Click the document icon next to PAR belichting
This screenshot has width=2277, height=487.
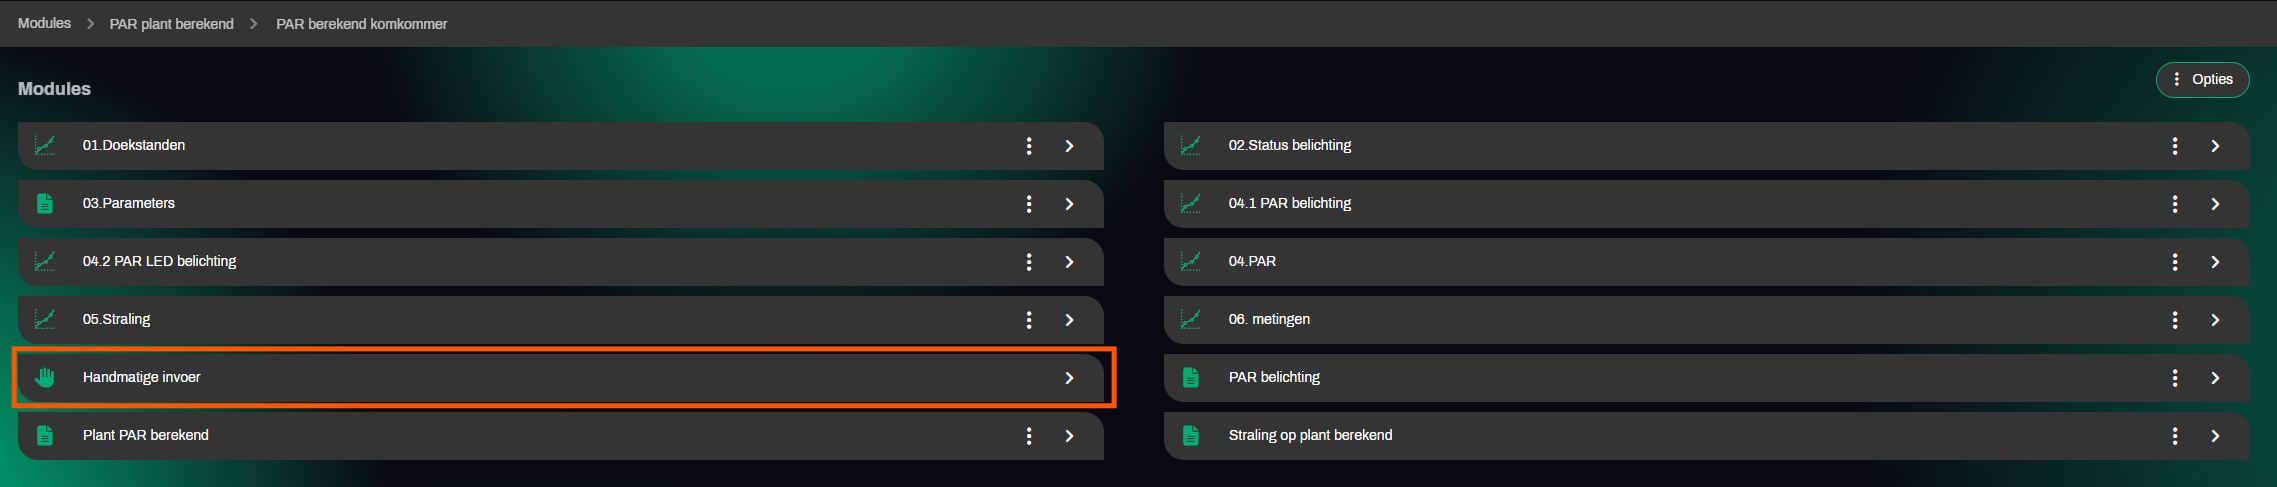pos(1191,378)
